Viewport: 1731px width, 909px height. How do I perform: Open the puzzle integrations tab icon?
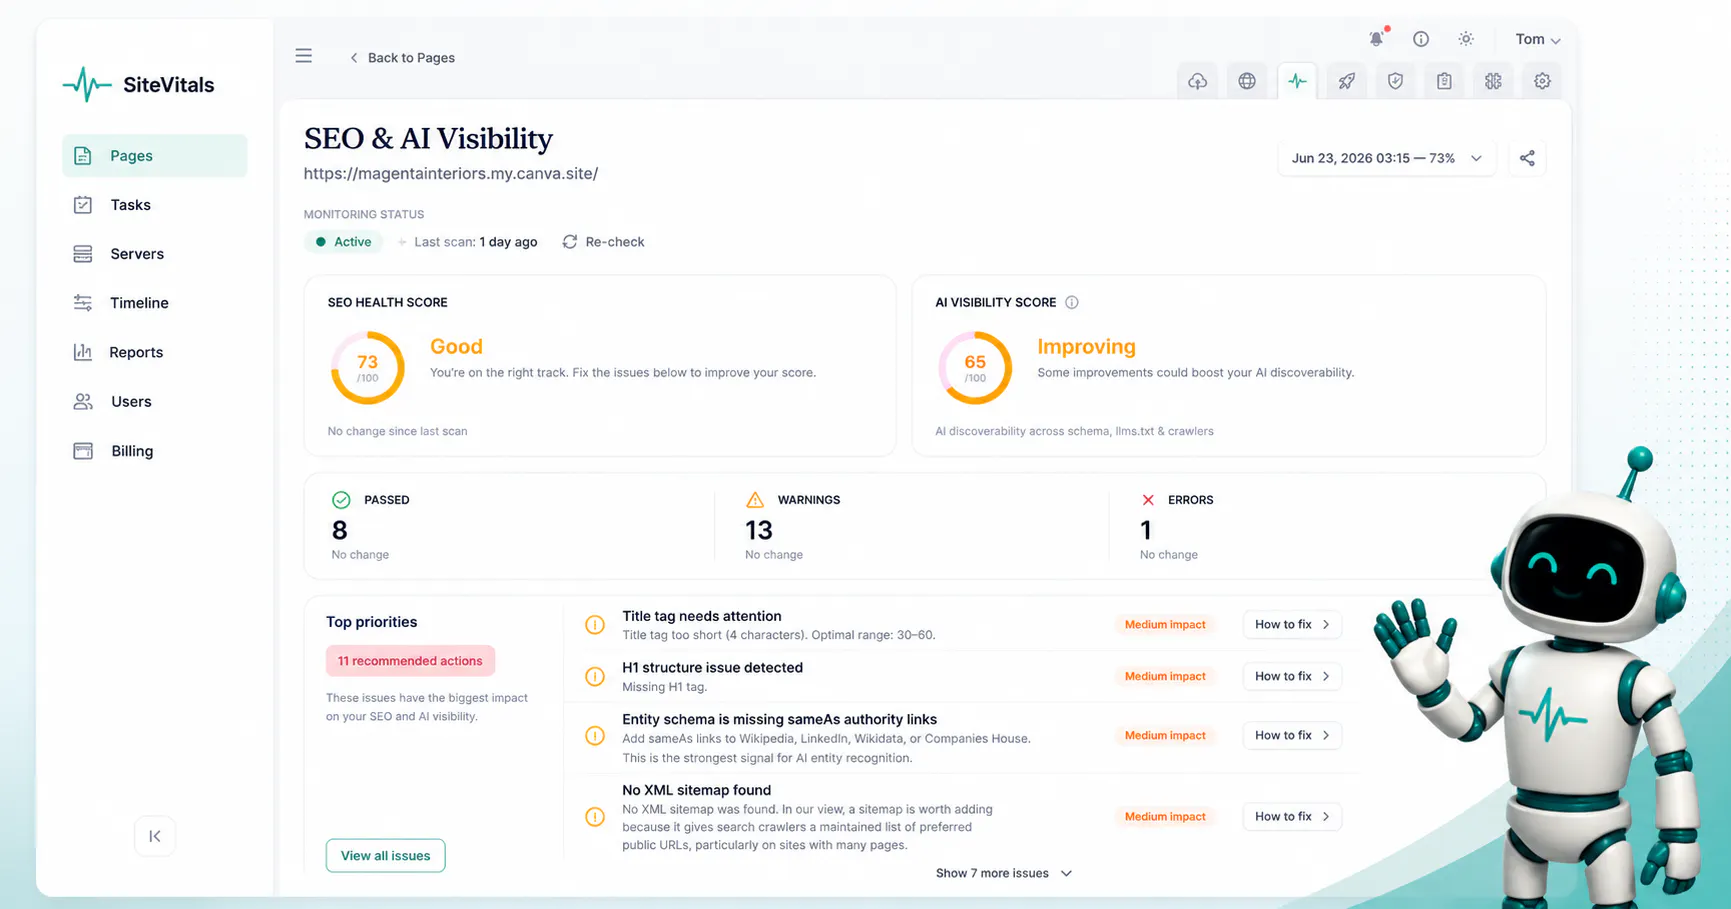click(1493, 81)
